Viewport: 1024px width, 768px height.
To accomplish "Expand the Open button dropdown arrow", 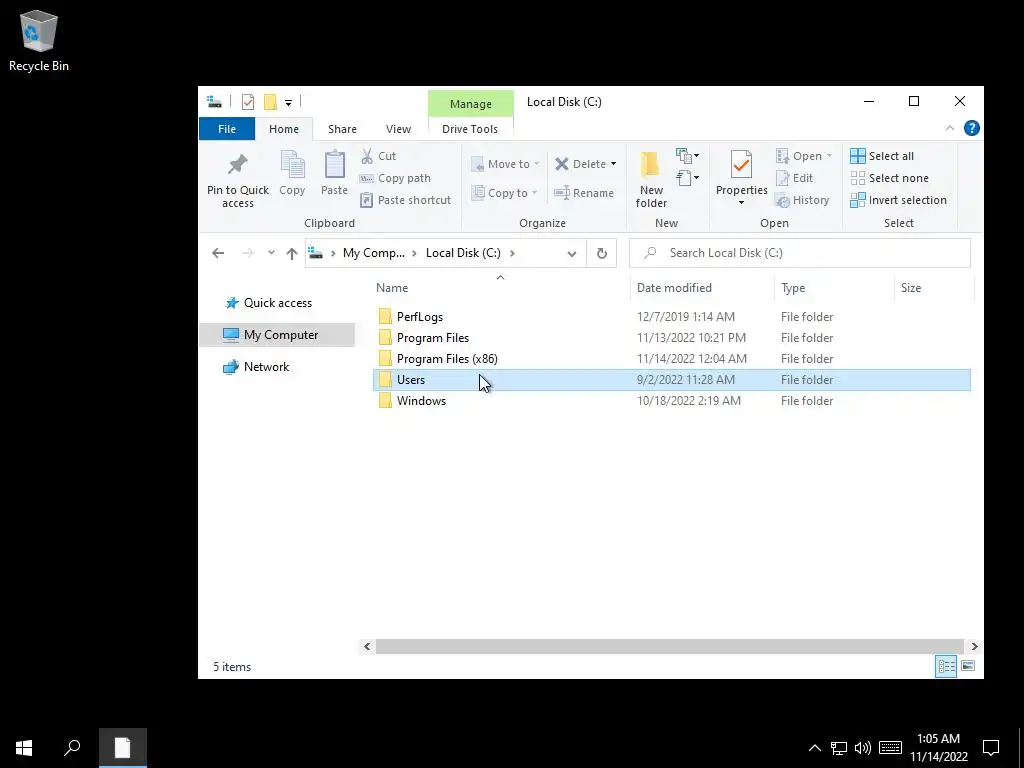I will pos(829,156).
